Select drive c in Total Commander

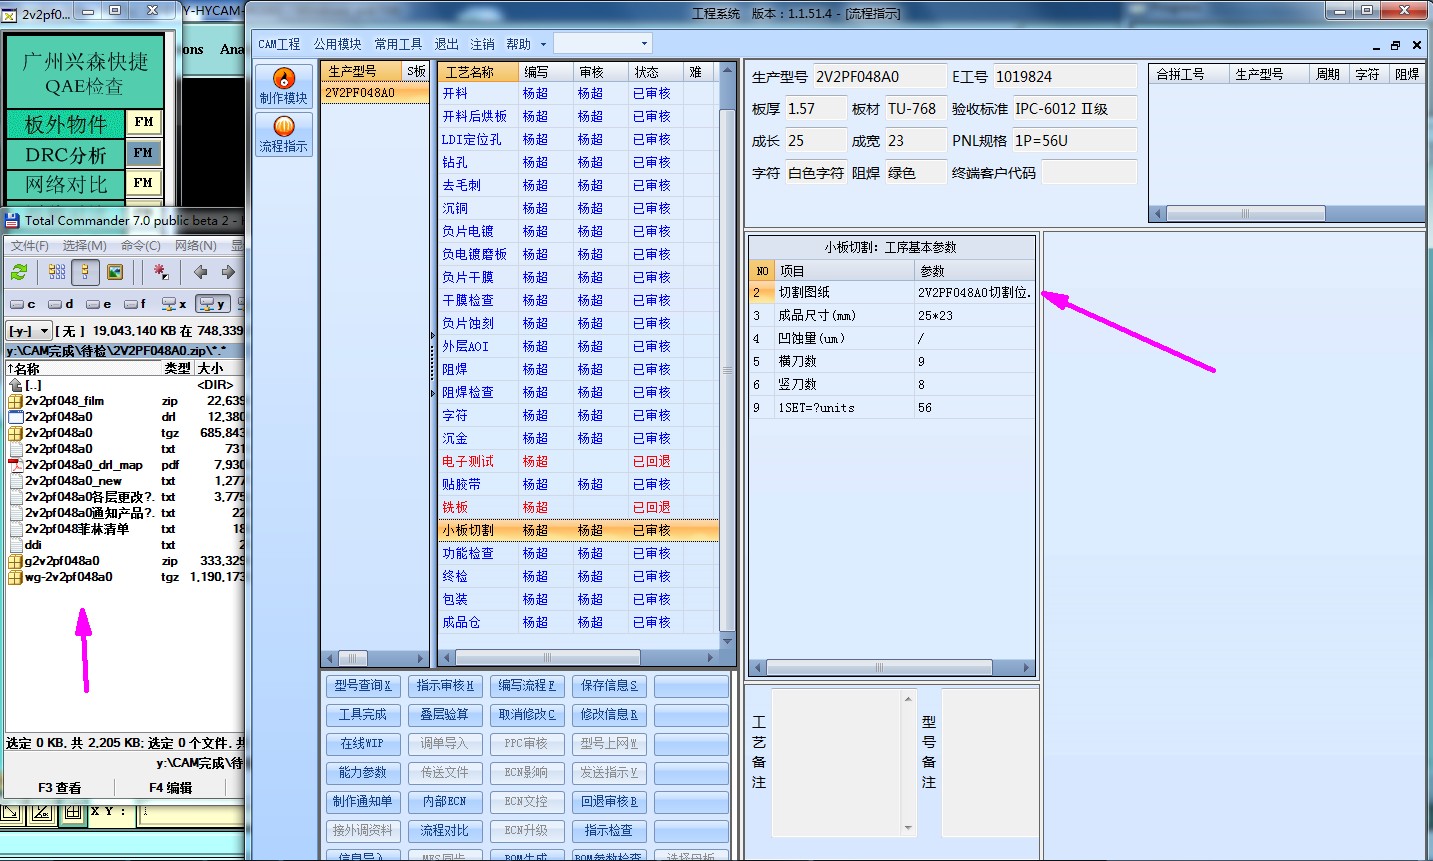click(23, 304)
